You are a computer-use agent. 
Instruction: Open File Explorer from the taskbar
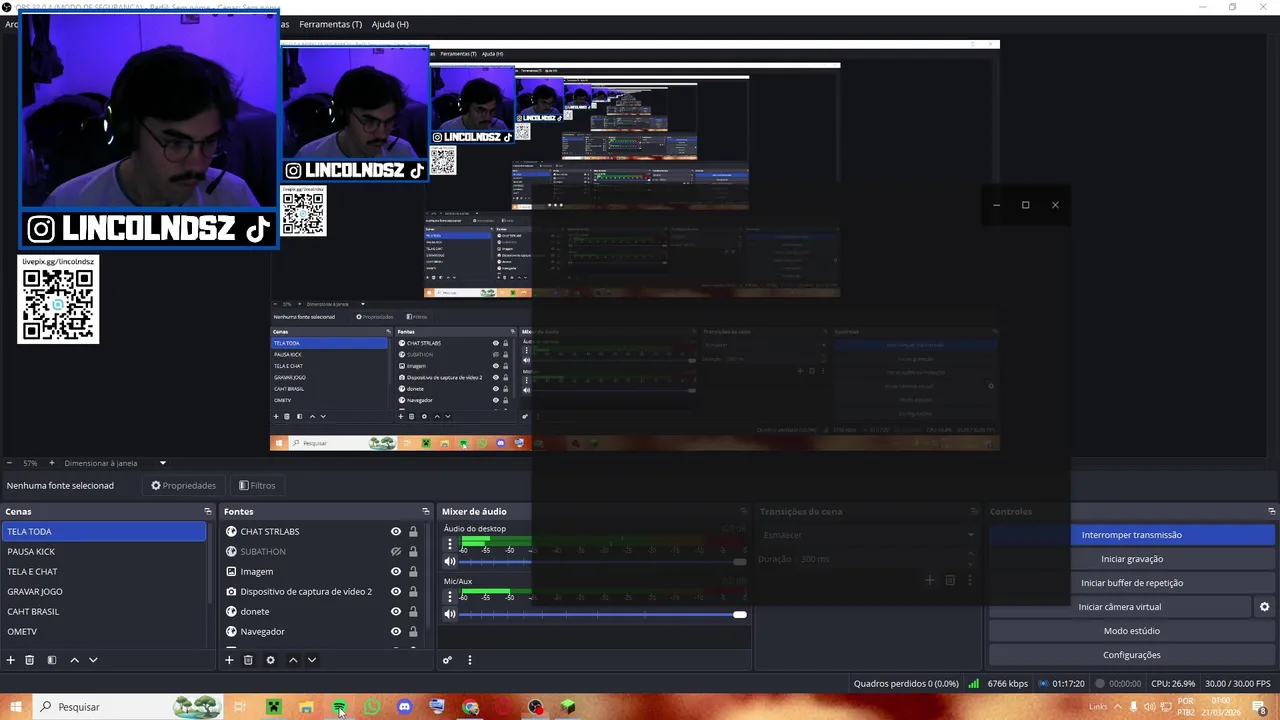(x=306, y=707)
